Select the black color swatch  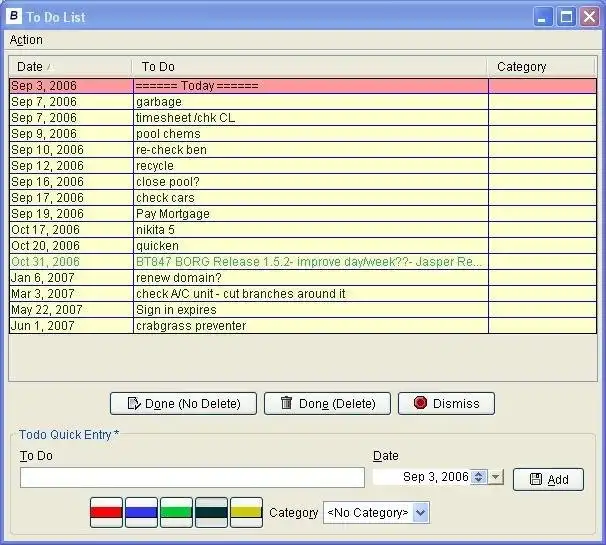(211, 512)
